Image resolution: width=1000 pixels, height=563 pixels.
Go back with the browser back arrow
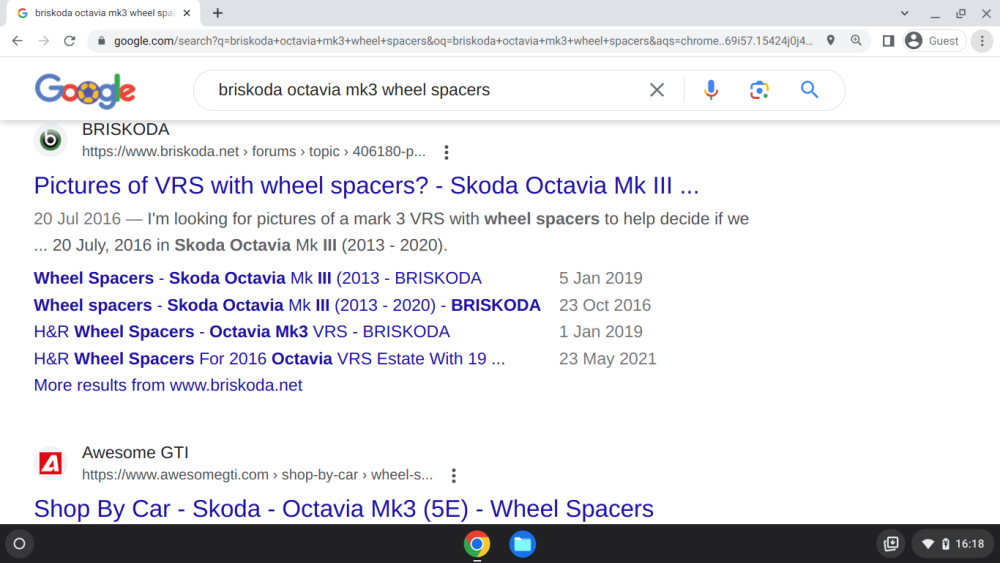17,41
